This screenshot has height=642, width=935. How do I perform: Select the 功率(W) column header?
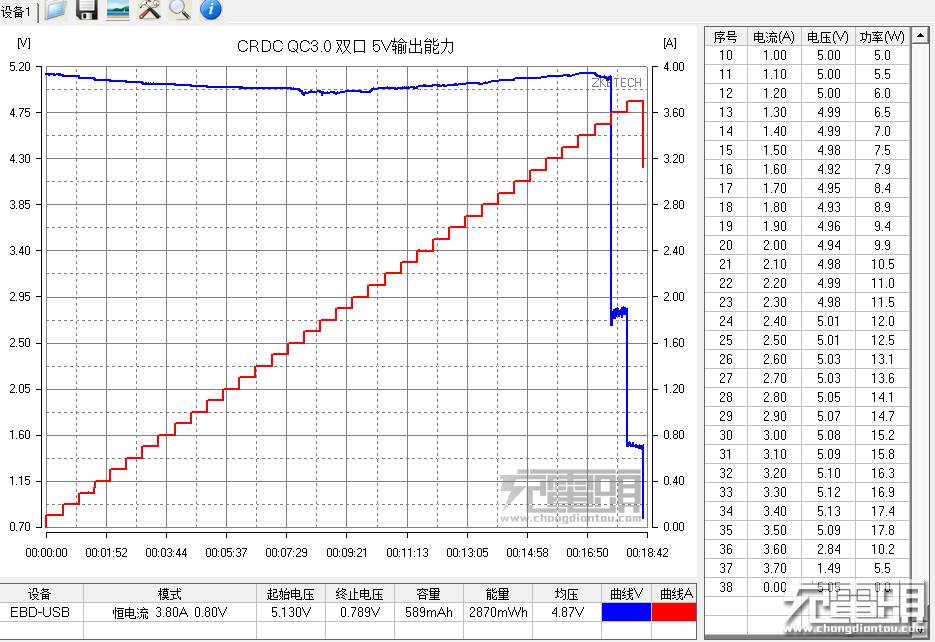tap(882, 37)
